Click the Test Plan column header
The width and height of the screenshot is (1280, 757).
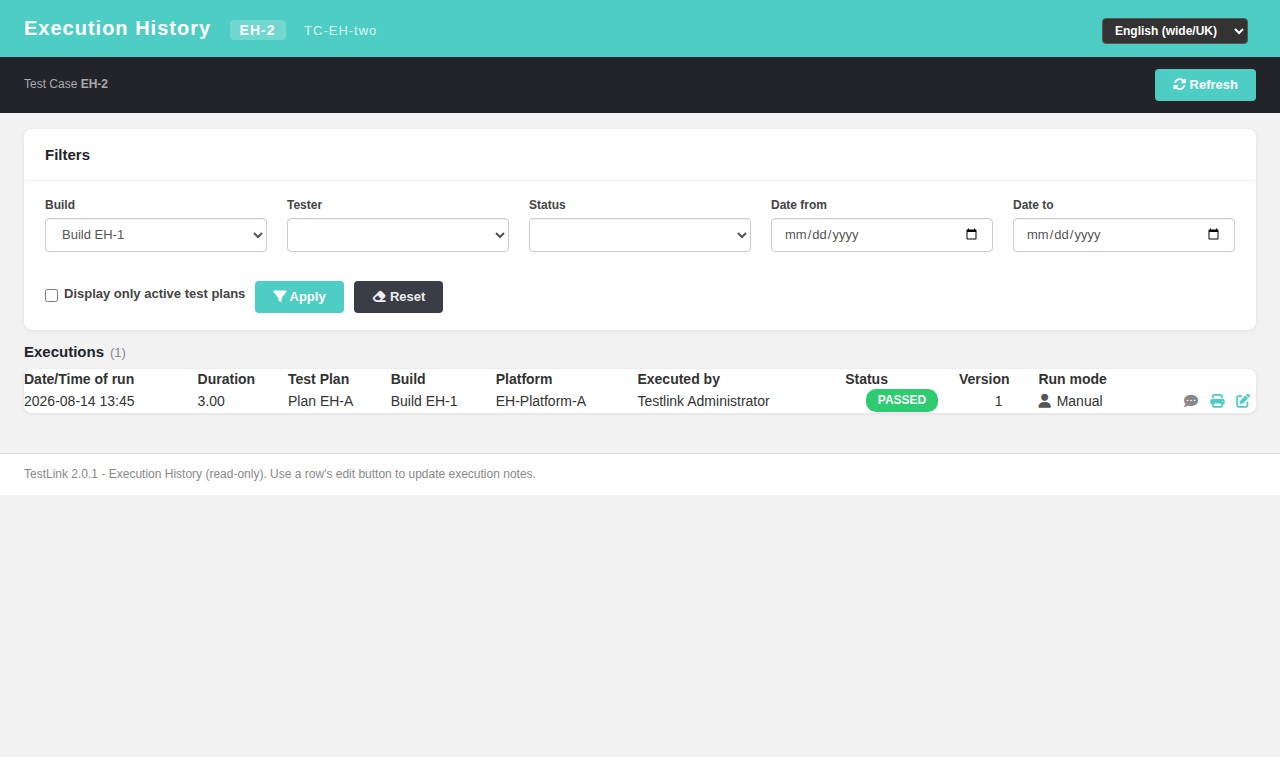pyautogui.click(x=319, y=379)
